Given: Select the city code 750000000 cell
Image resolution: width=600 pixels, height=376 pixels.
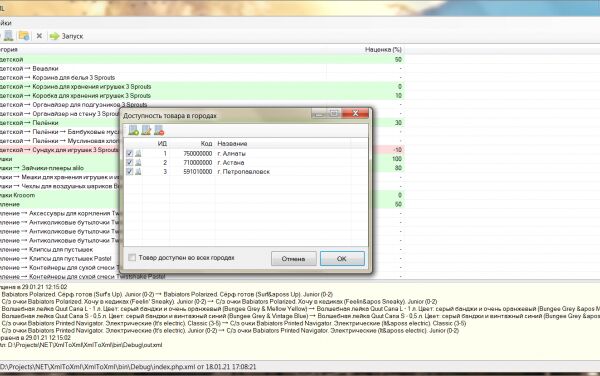Looking at the screenshot, I should point(197,153).
